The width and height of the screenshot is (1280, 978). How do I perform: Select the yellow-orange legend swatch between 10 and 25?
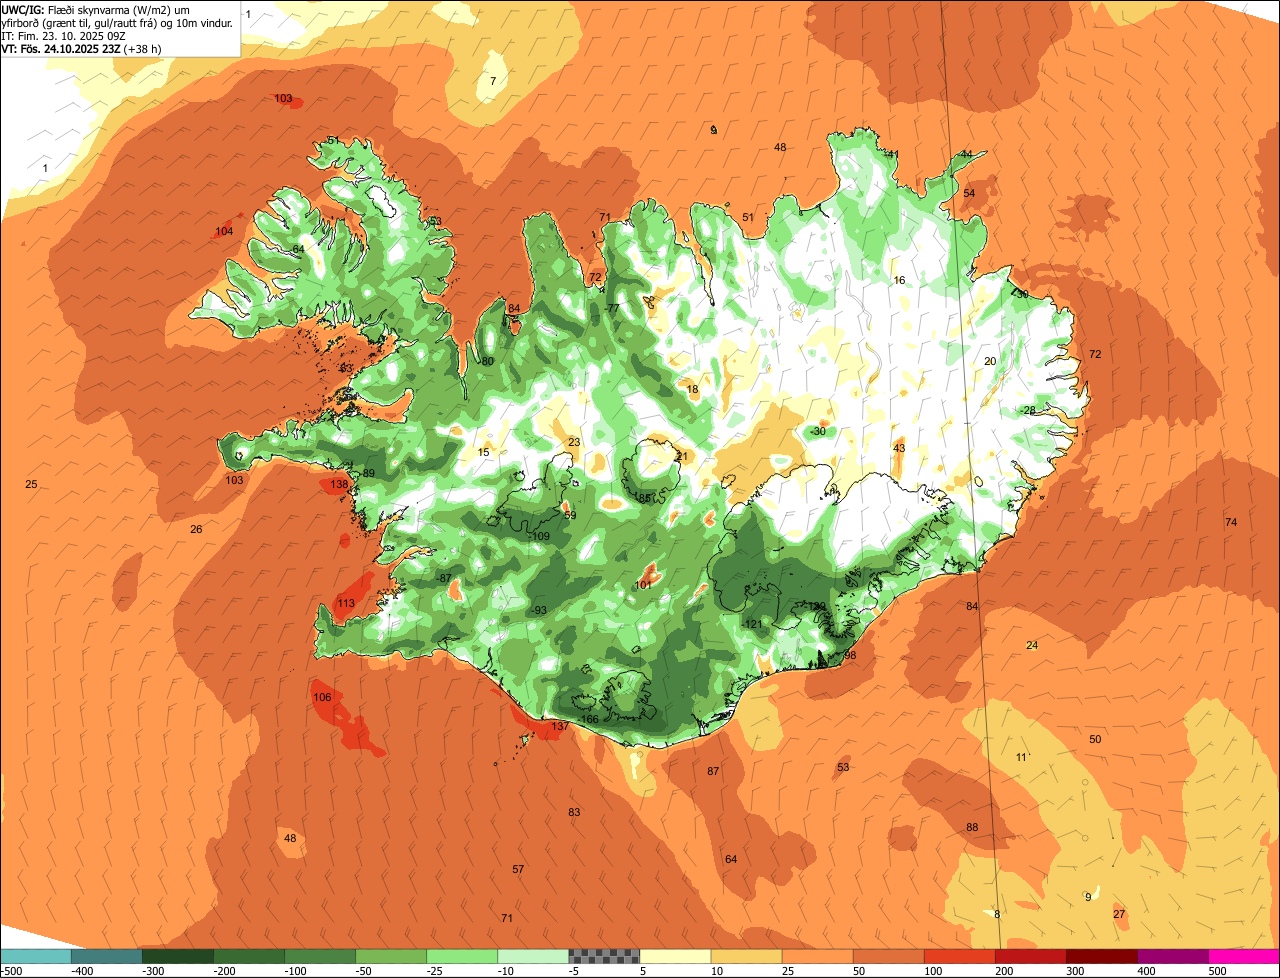pos(745,956)
